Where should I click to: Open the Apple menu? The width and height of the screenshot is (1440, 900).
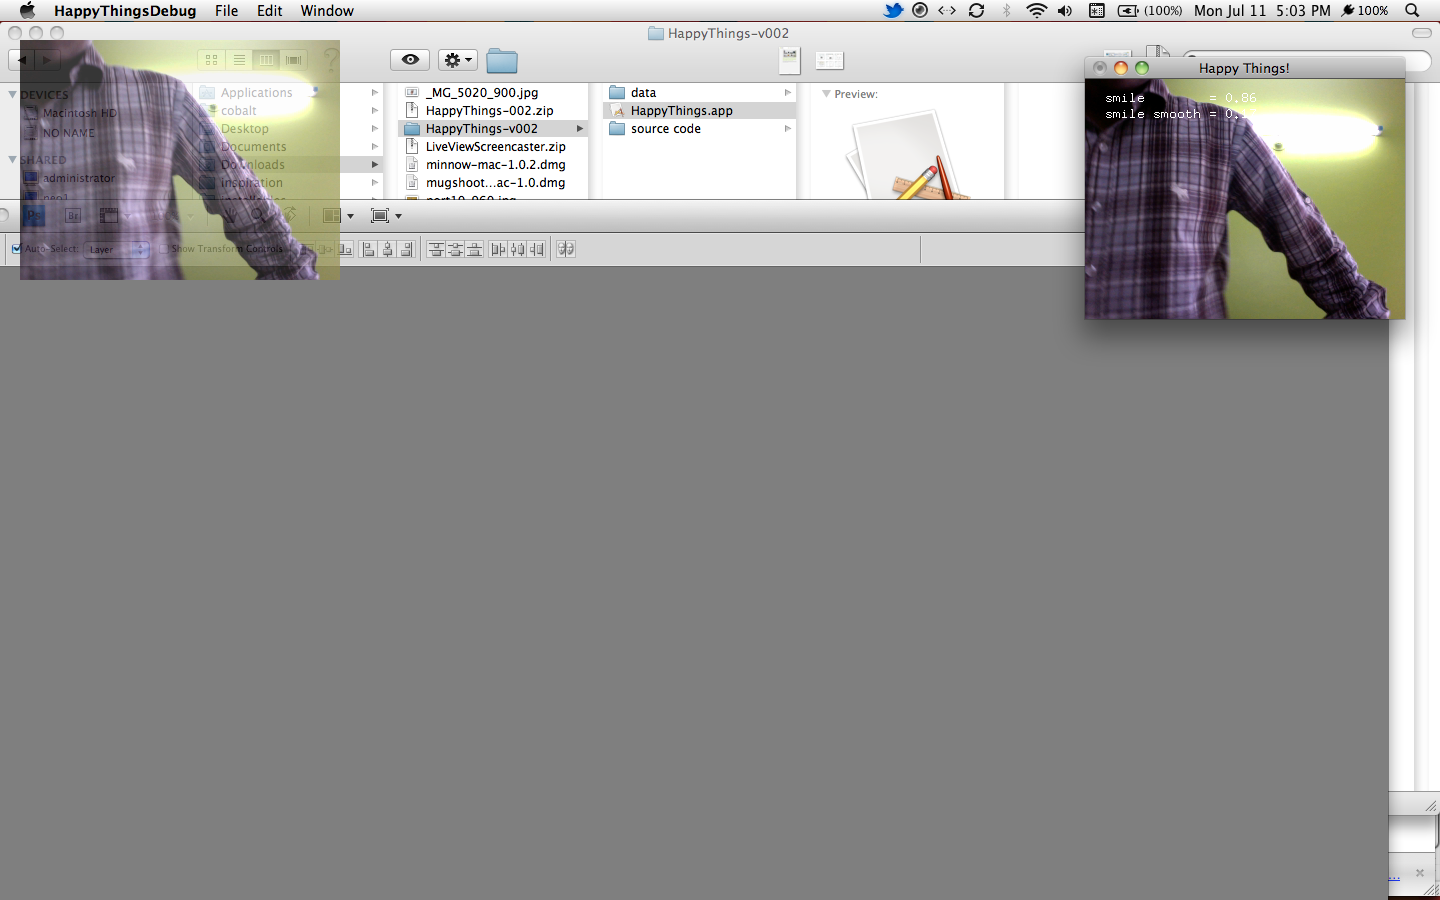27,10
